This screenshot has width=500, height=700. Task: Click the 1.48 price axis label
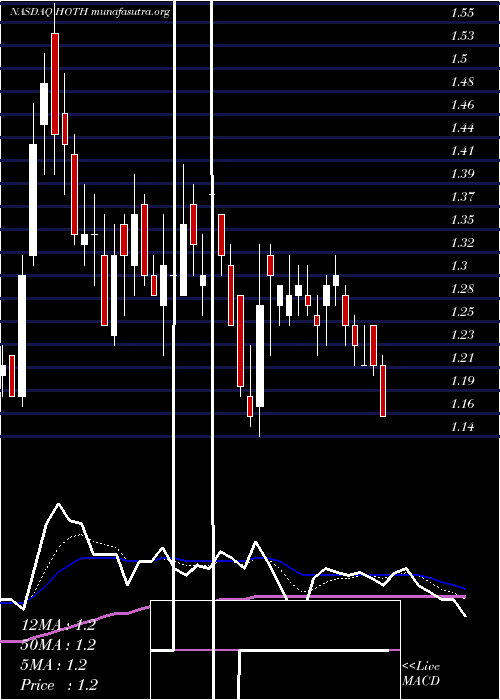[462, 82]
